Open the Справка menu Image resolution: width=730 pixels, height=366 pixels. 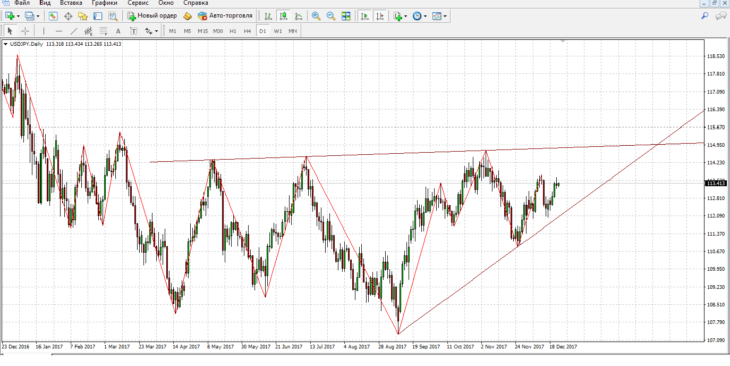click(x=196, y=3)
